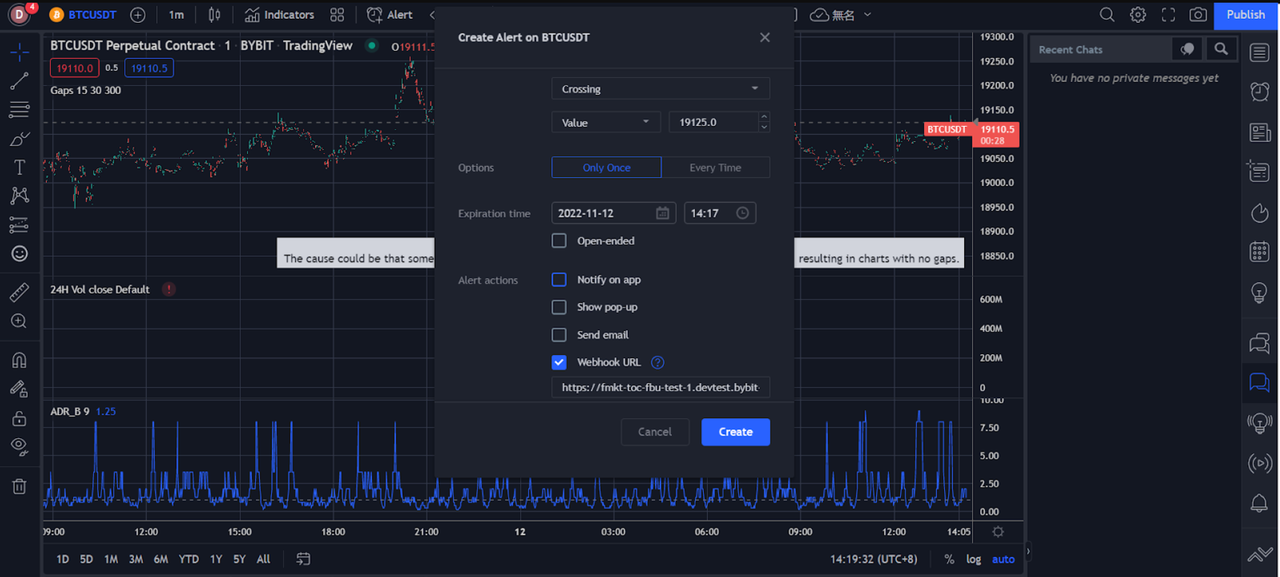Expand the Crossing condition dropdown
Screen dimensions: 1280x577
pos(660,89)
